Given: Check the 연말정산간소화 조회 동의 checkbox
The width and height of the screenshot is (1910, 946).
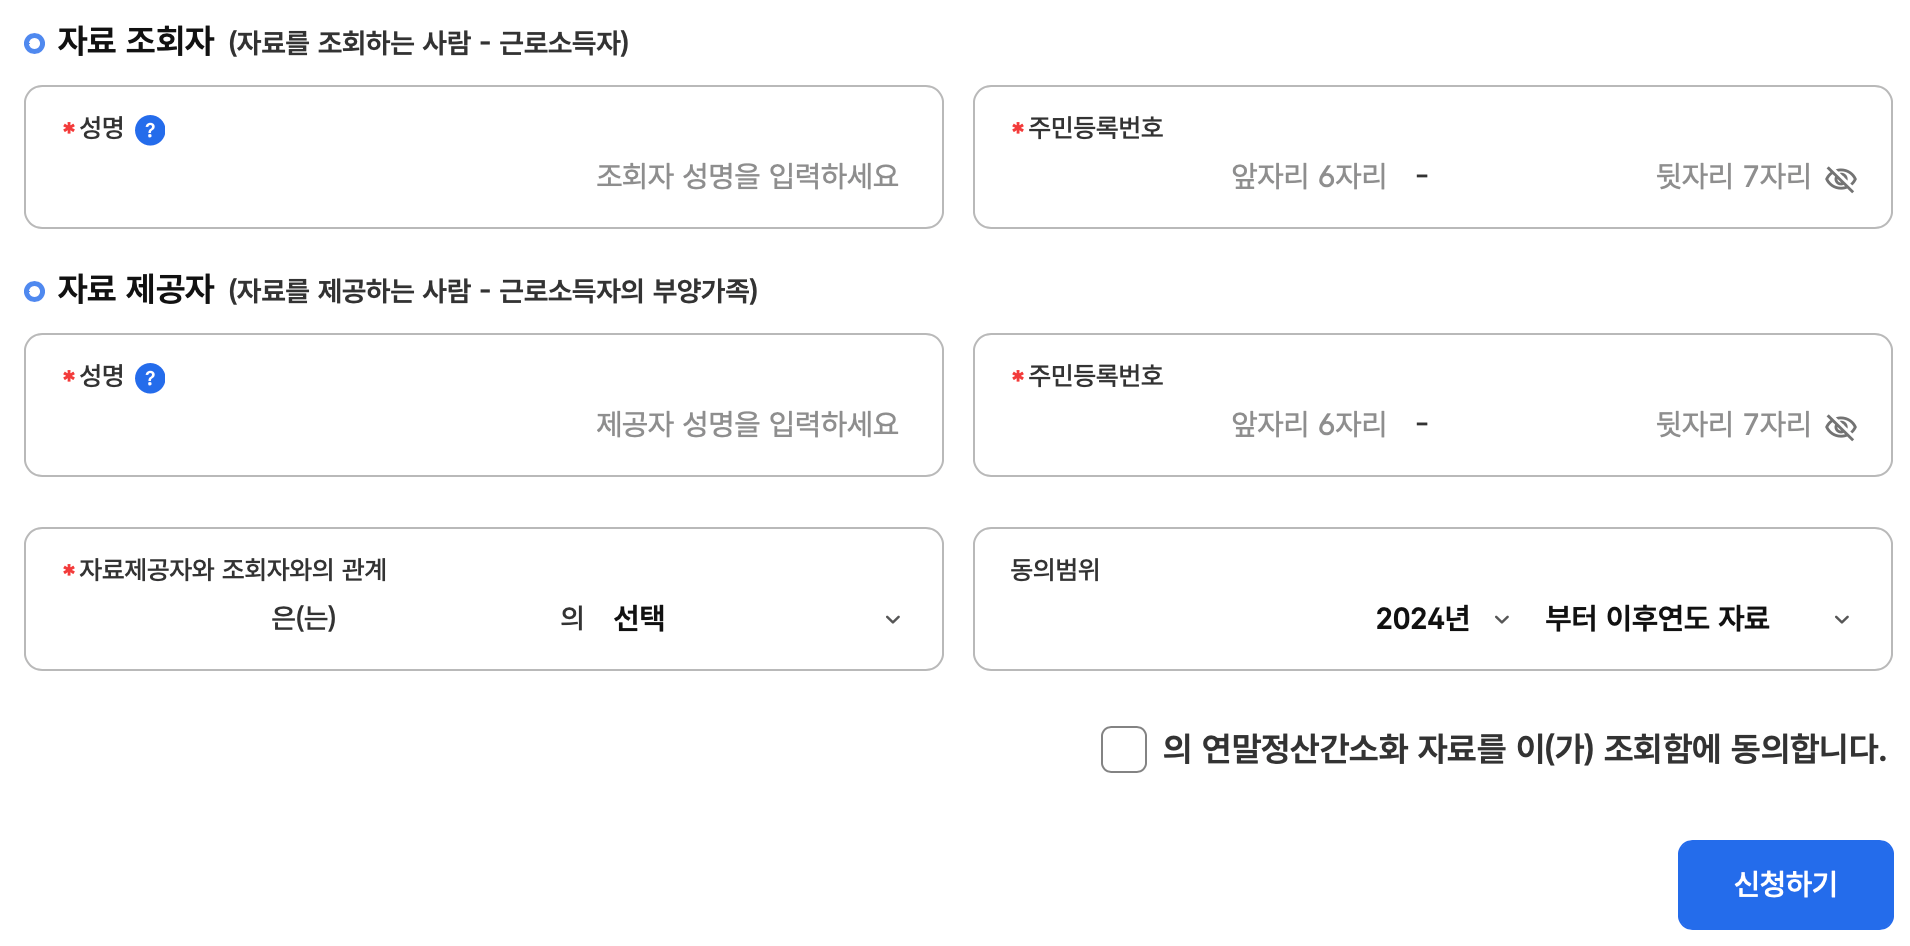Looking at the screenshot, I should click(1122, 749).
